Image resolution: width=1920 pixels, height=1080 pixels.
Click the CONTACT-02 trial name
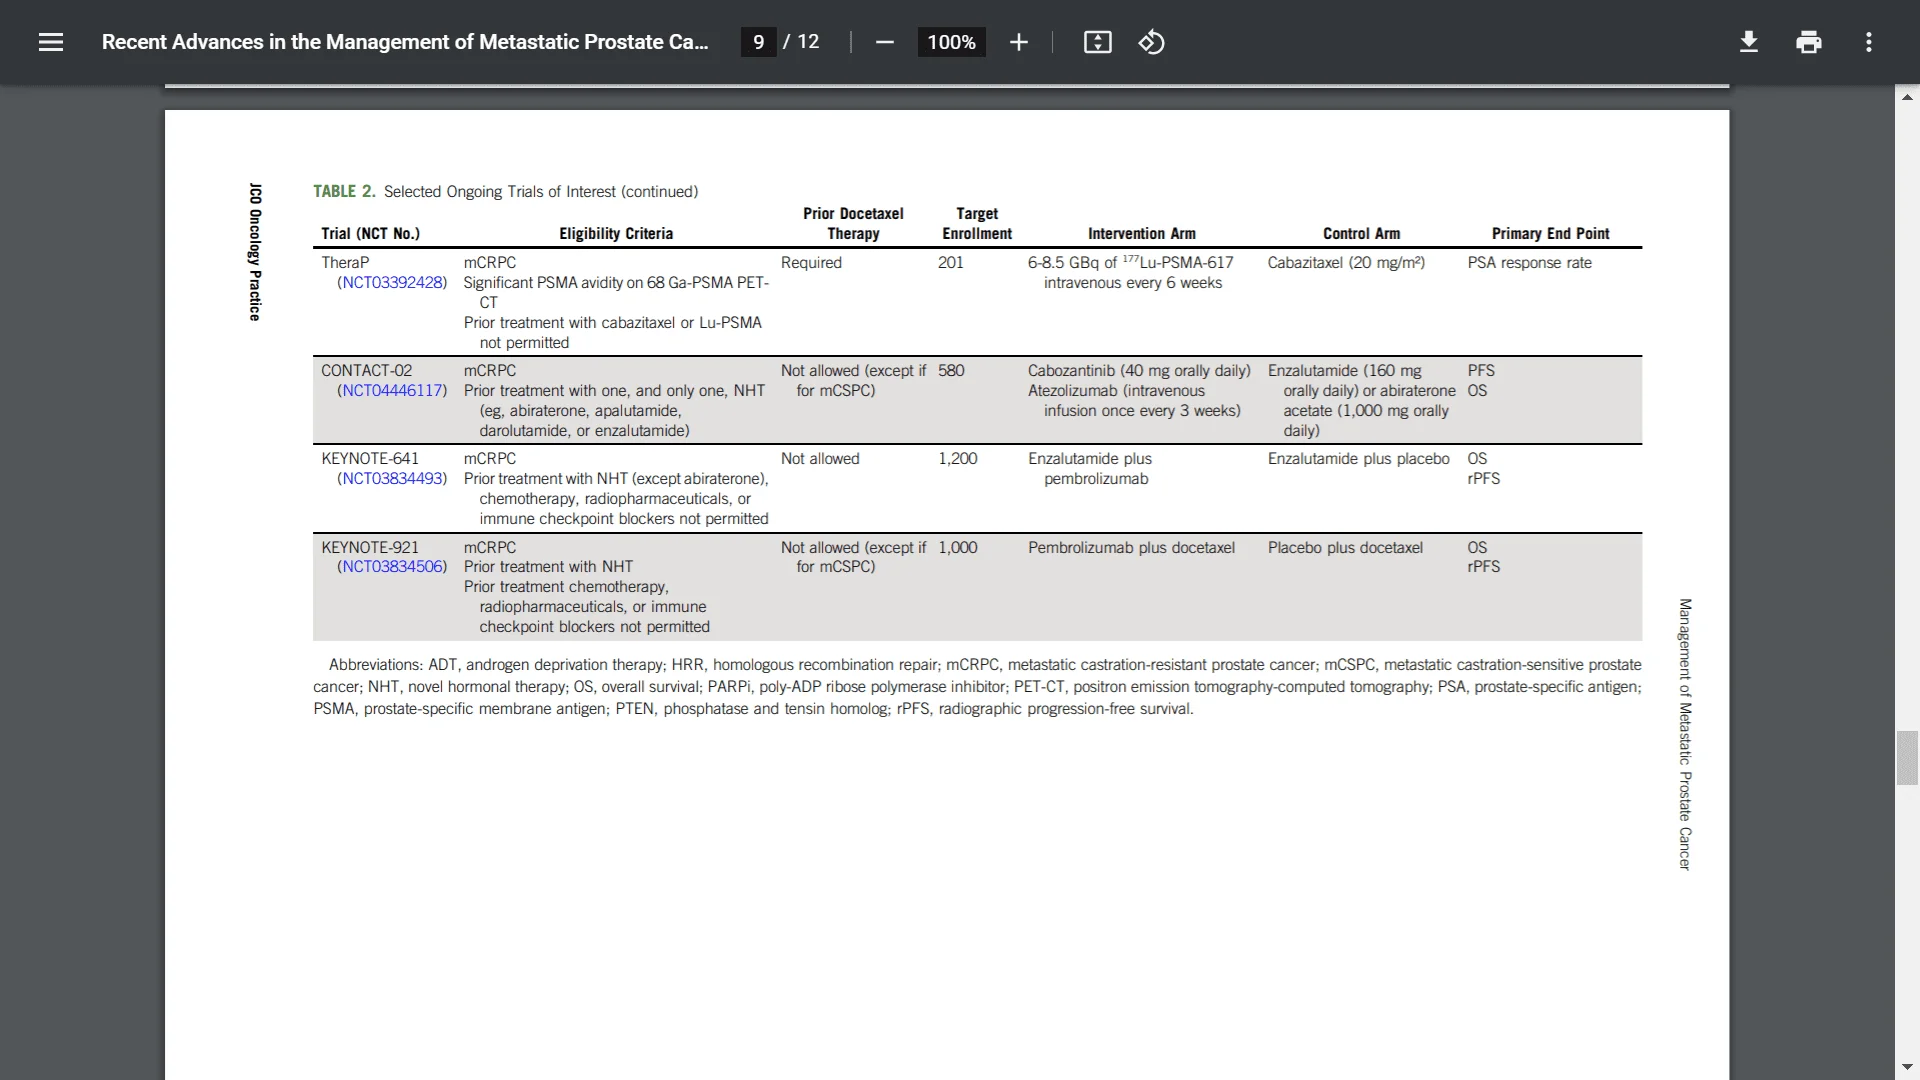(x=366, y=371)
